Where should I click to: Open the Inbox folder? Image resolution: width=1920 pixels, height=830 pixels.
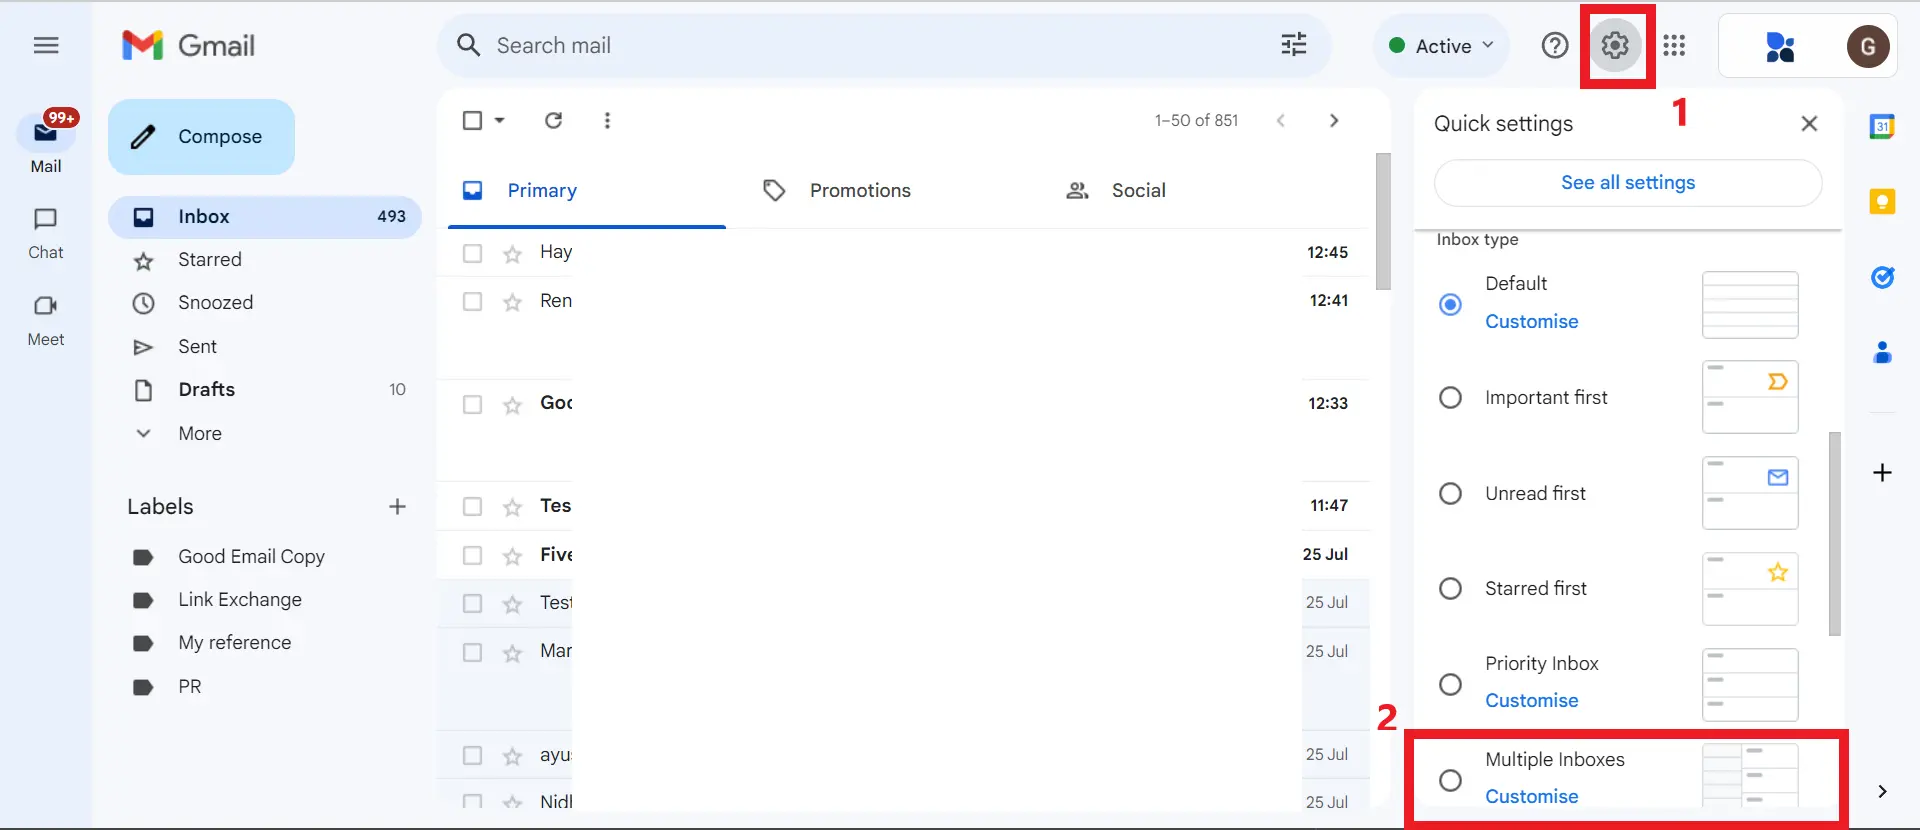click(265, 217)
